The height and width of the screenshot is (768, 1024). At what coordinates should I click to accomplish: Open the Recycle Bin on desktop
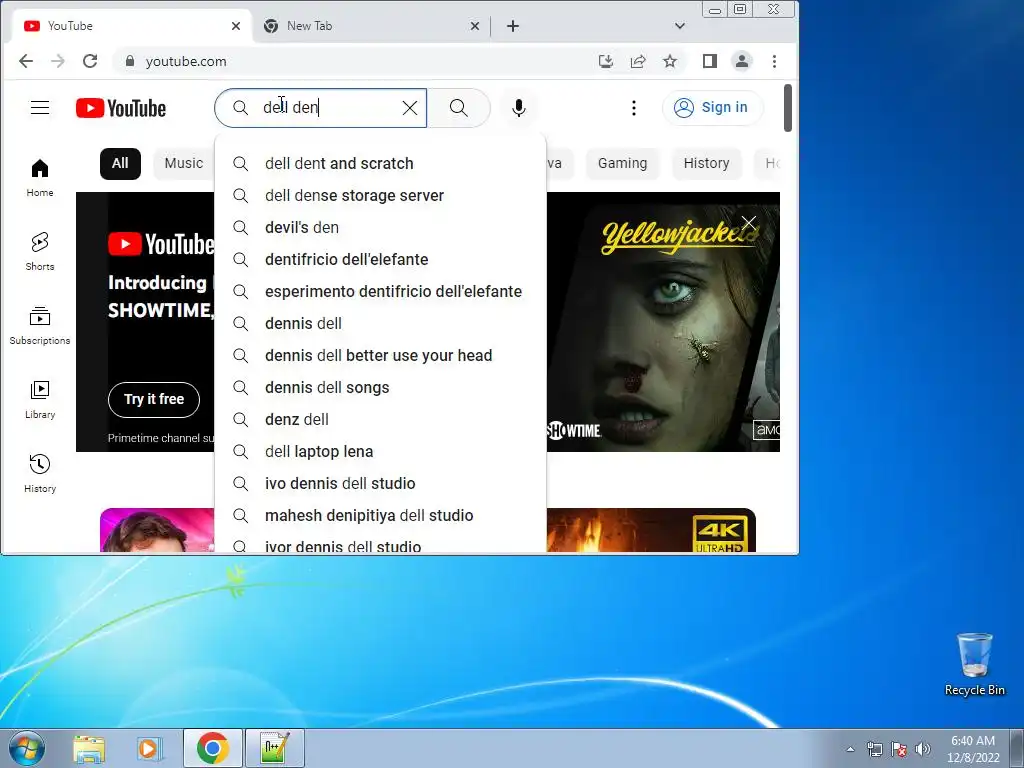[x=974, y=664]
